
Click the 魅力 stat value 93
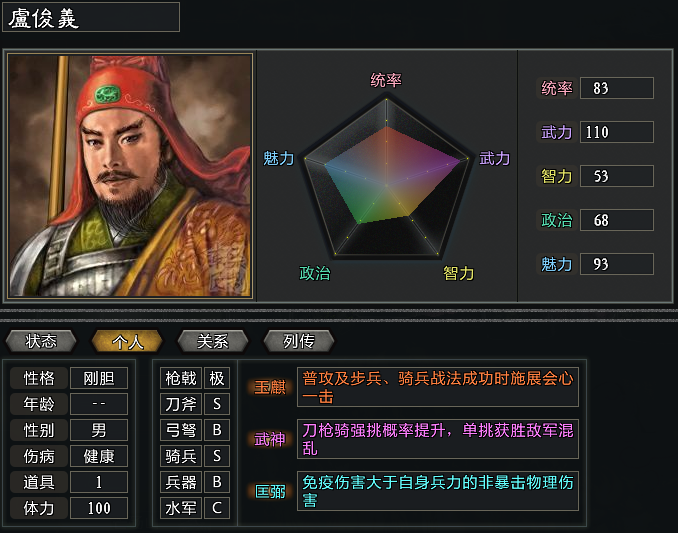pyautogui.click(x=616, y=264)
